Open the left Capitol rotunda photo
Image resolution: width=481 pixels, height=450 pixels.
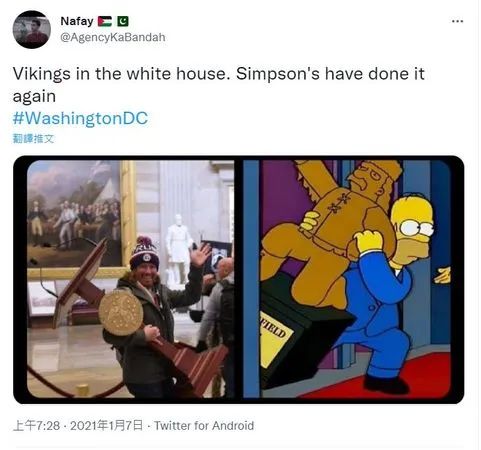(130, 279)
